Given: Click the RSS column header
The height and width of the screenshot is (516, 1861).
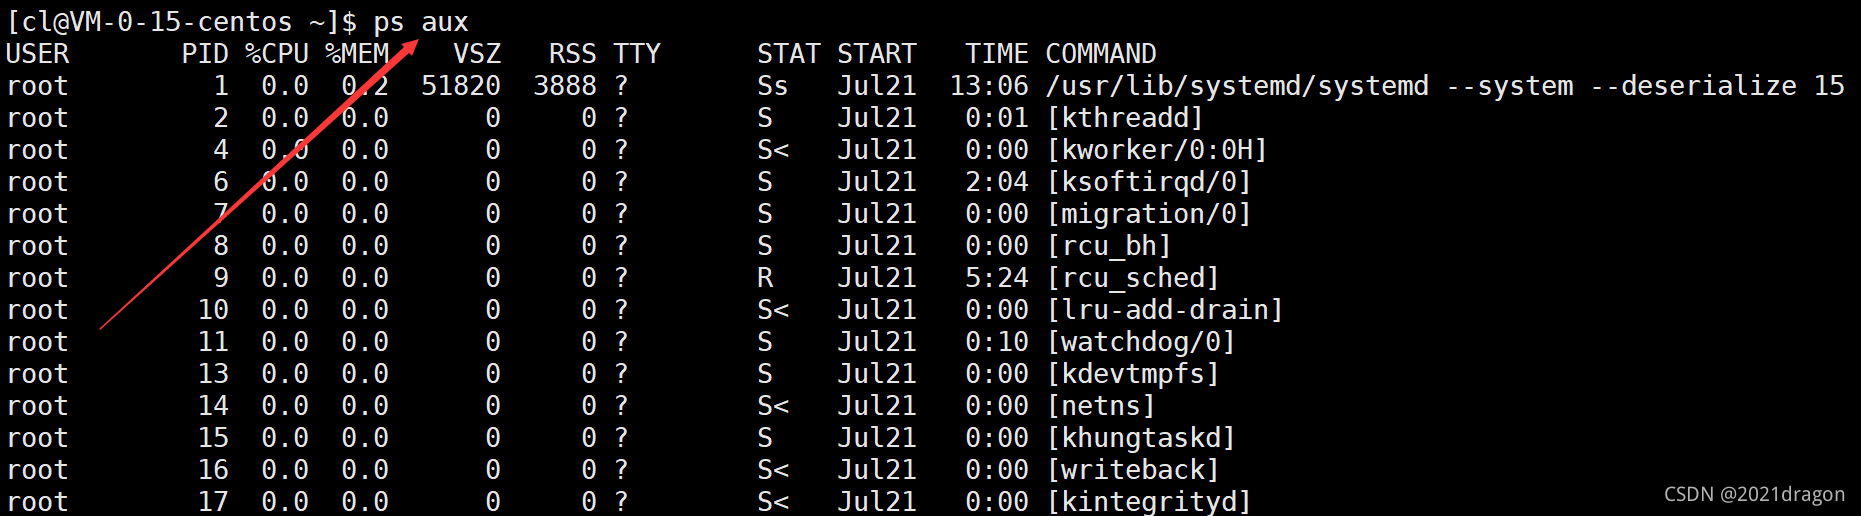Looking at the screenshot, I should click(x=572, y=54).
